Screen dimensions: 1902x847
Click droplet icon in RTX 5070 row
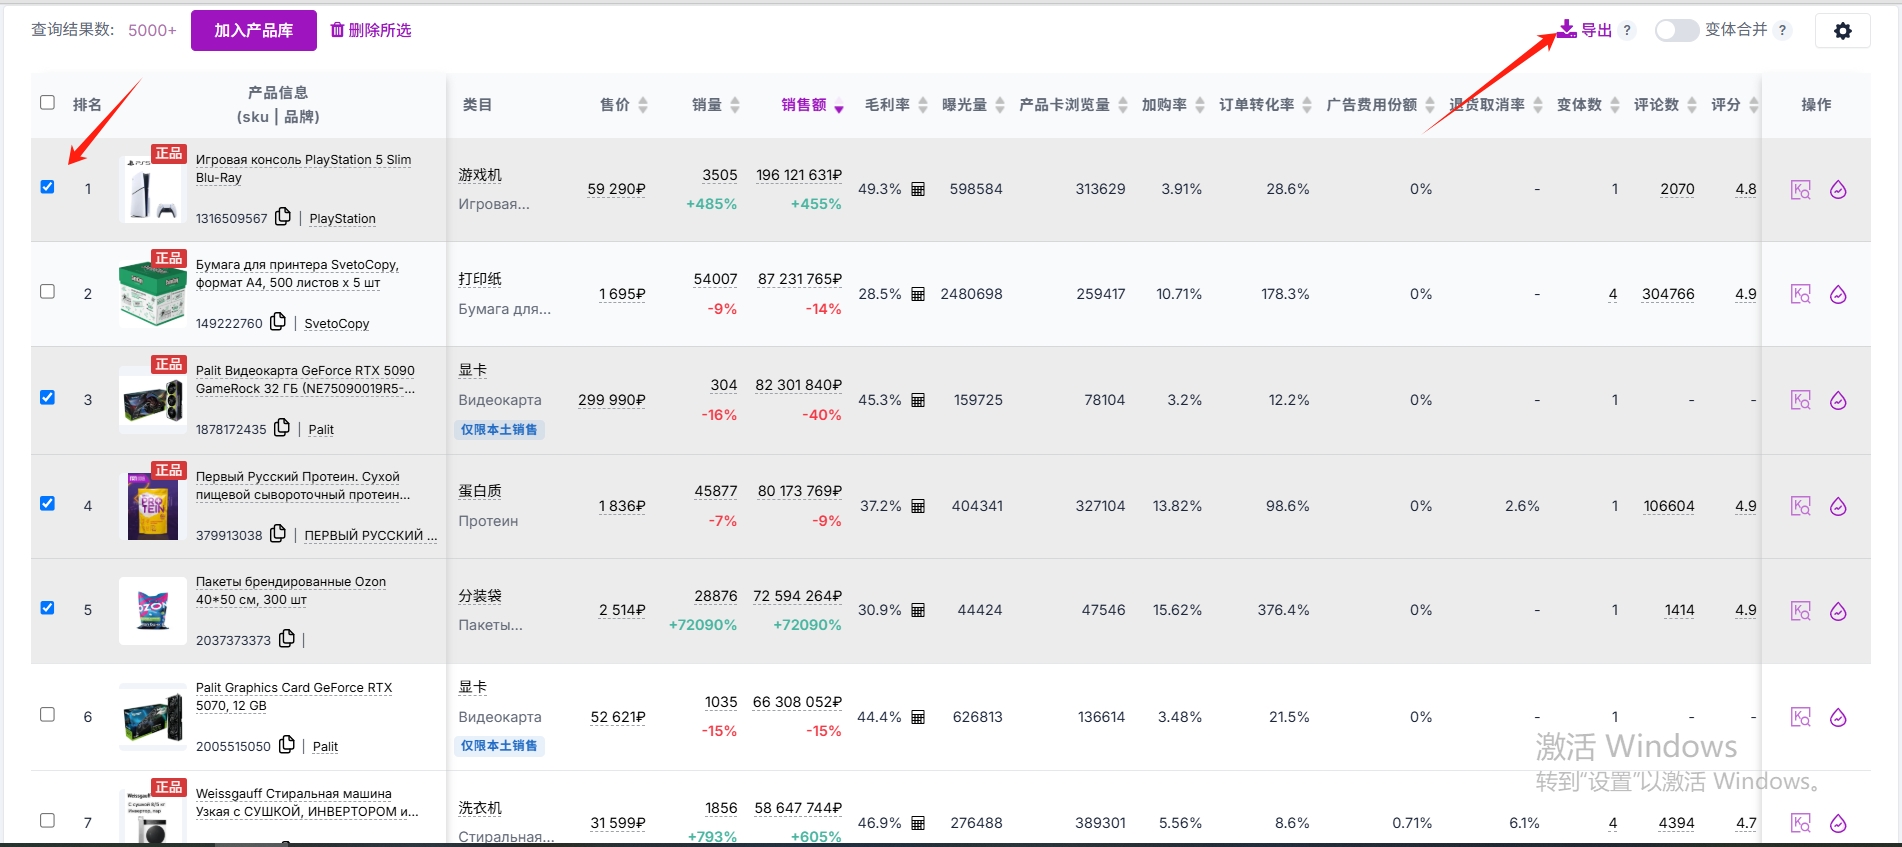pyautogui.click(x=1838, y=718)
